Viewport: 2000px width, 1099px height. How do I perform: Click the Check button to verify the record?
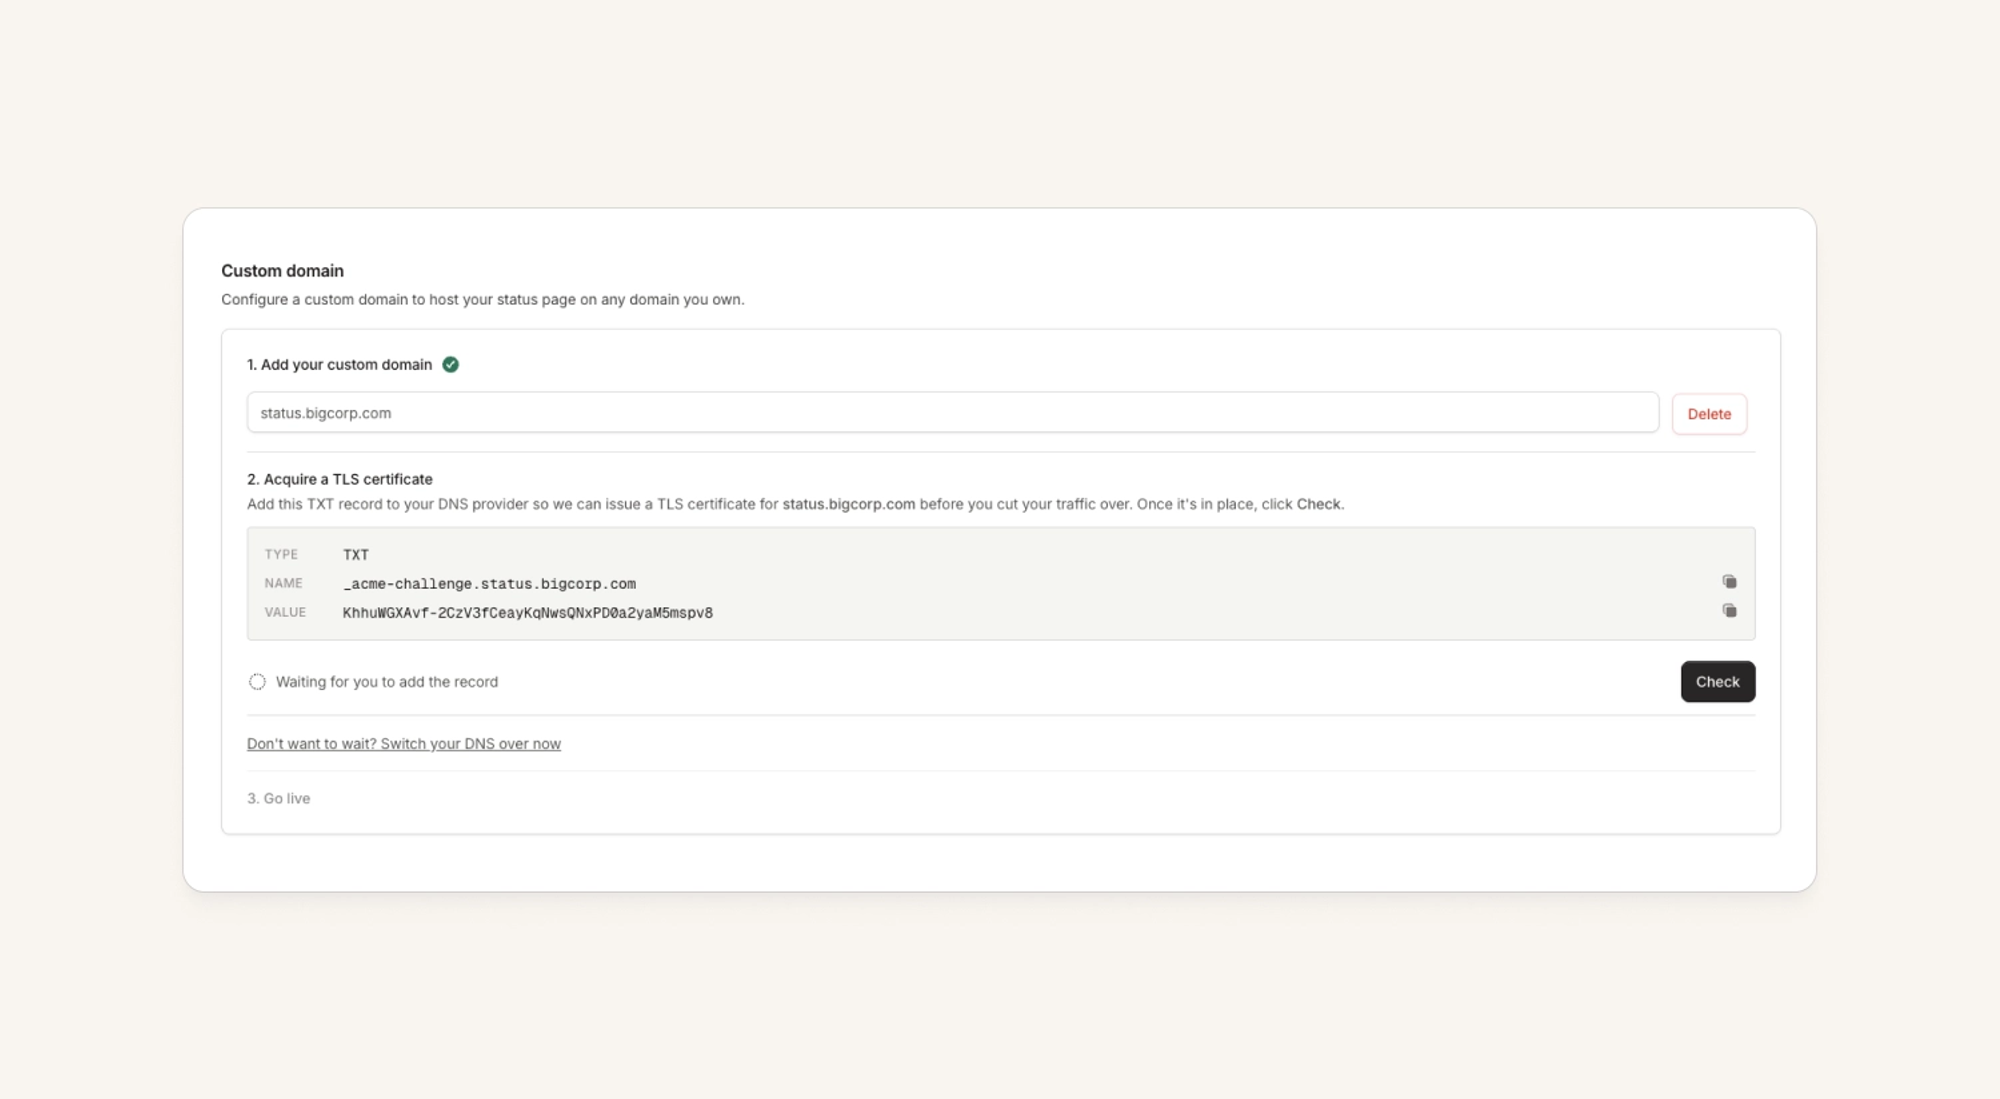[1717, 682]
